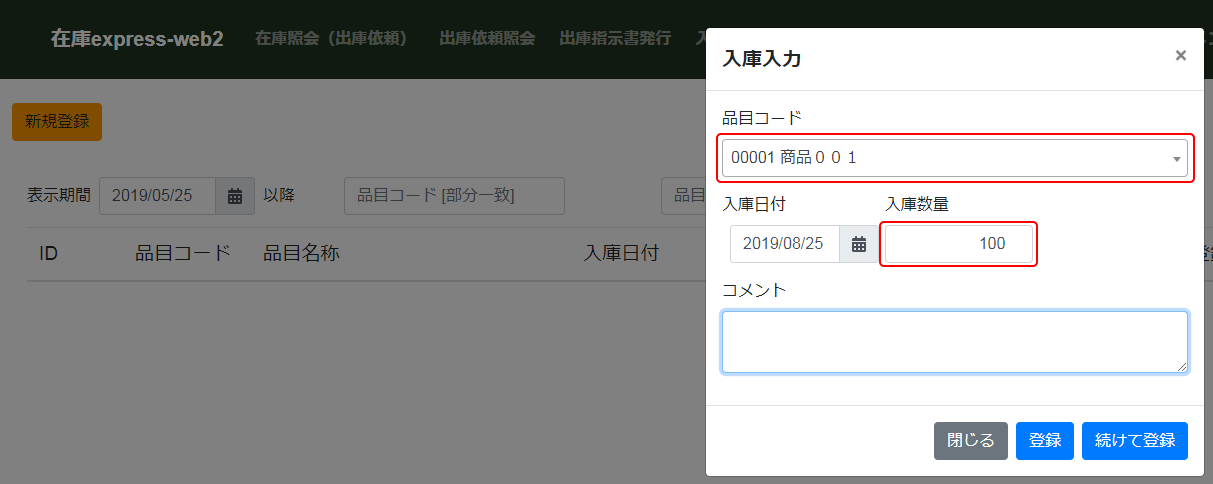
Task: Click the 閉じる button in the dialog
Action: [970, 441]
